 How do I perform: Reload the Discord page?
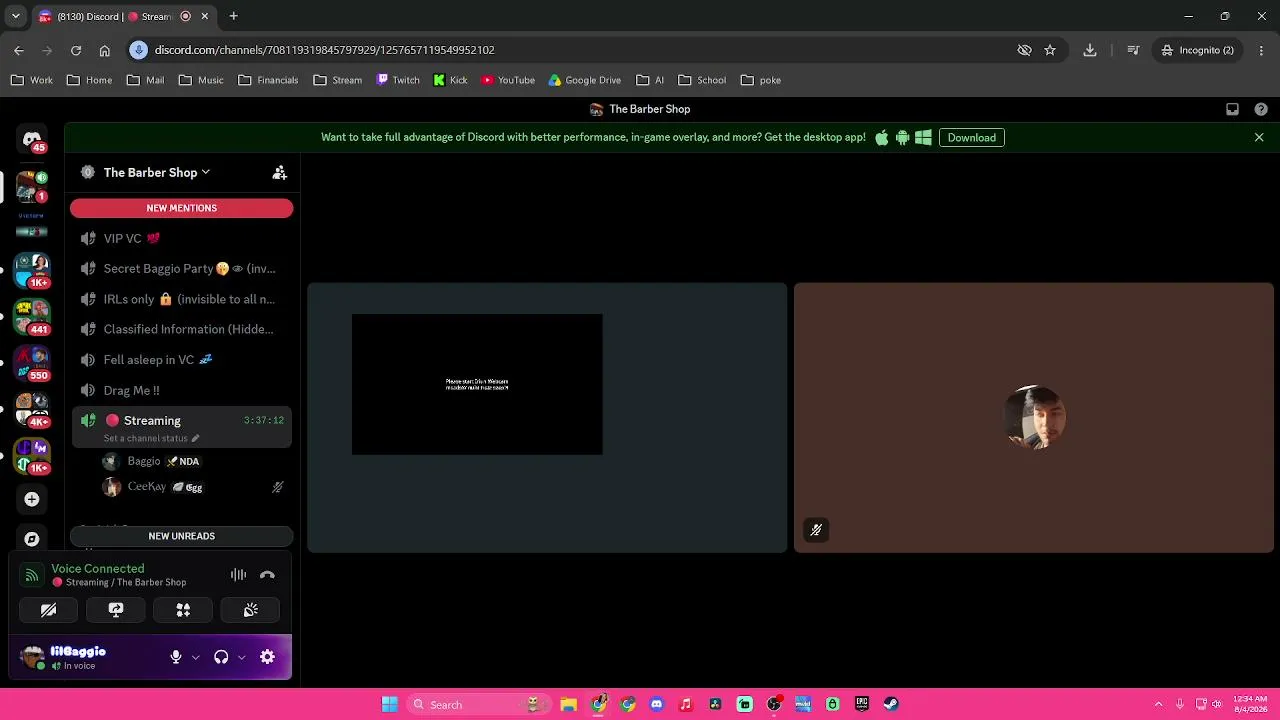(x=76, y=50)
